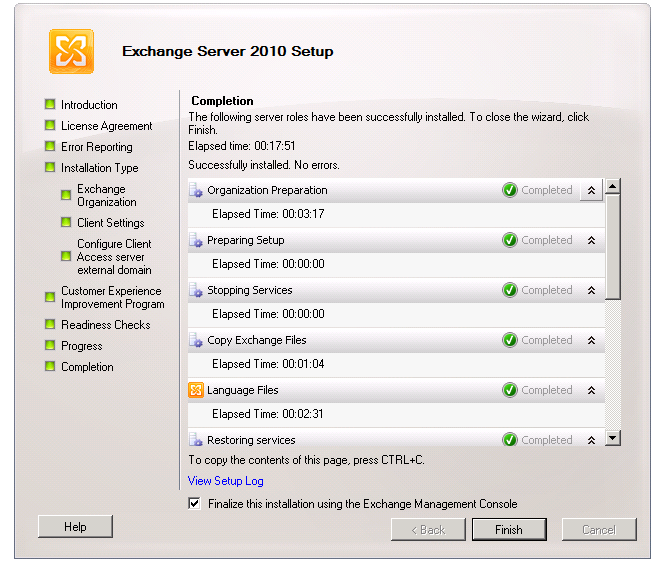Image resolution: width=661 pixels, height=562 pixels.
Task: Click the Restoring services task icon
Action: pos(196,439)
